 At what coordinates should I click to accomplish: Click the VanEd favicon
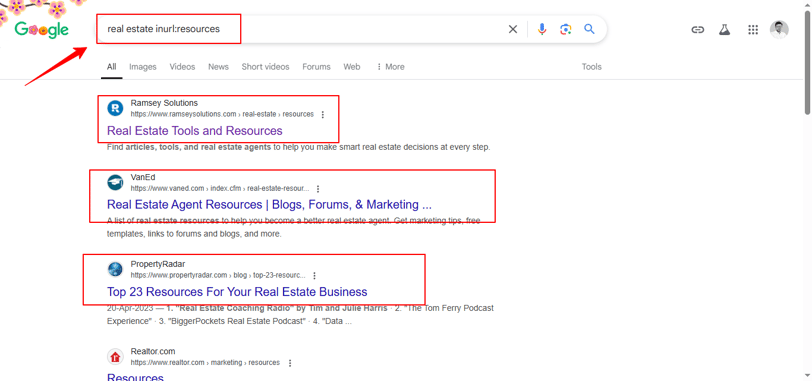pyautogui.click(x=115, y=183)
